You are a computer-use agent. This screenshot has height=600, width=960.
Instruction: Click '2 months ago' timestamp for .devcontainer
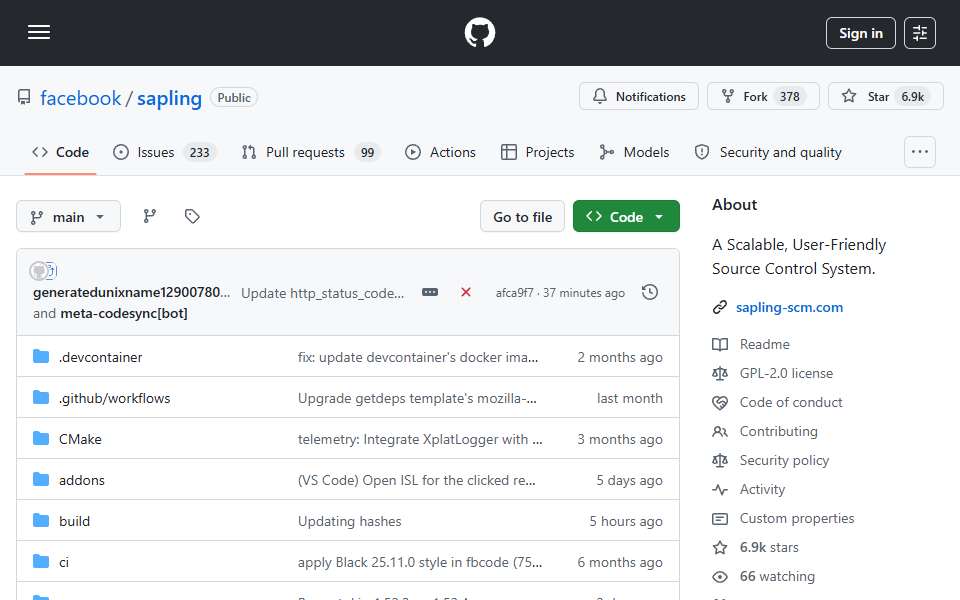point(620,357)
